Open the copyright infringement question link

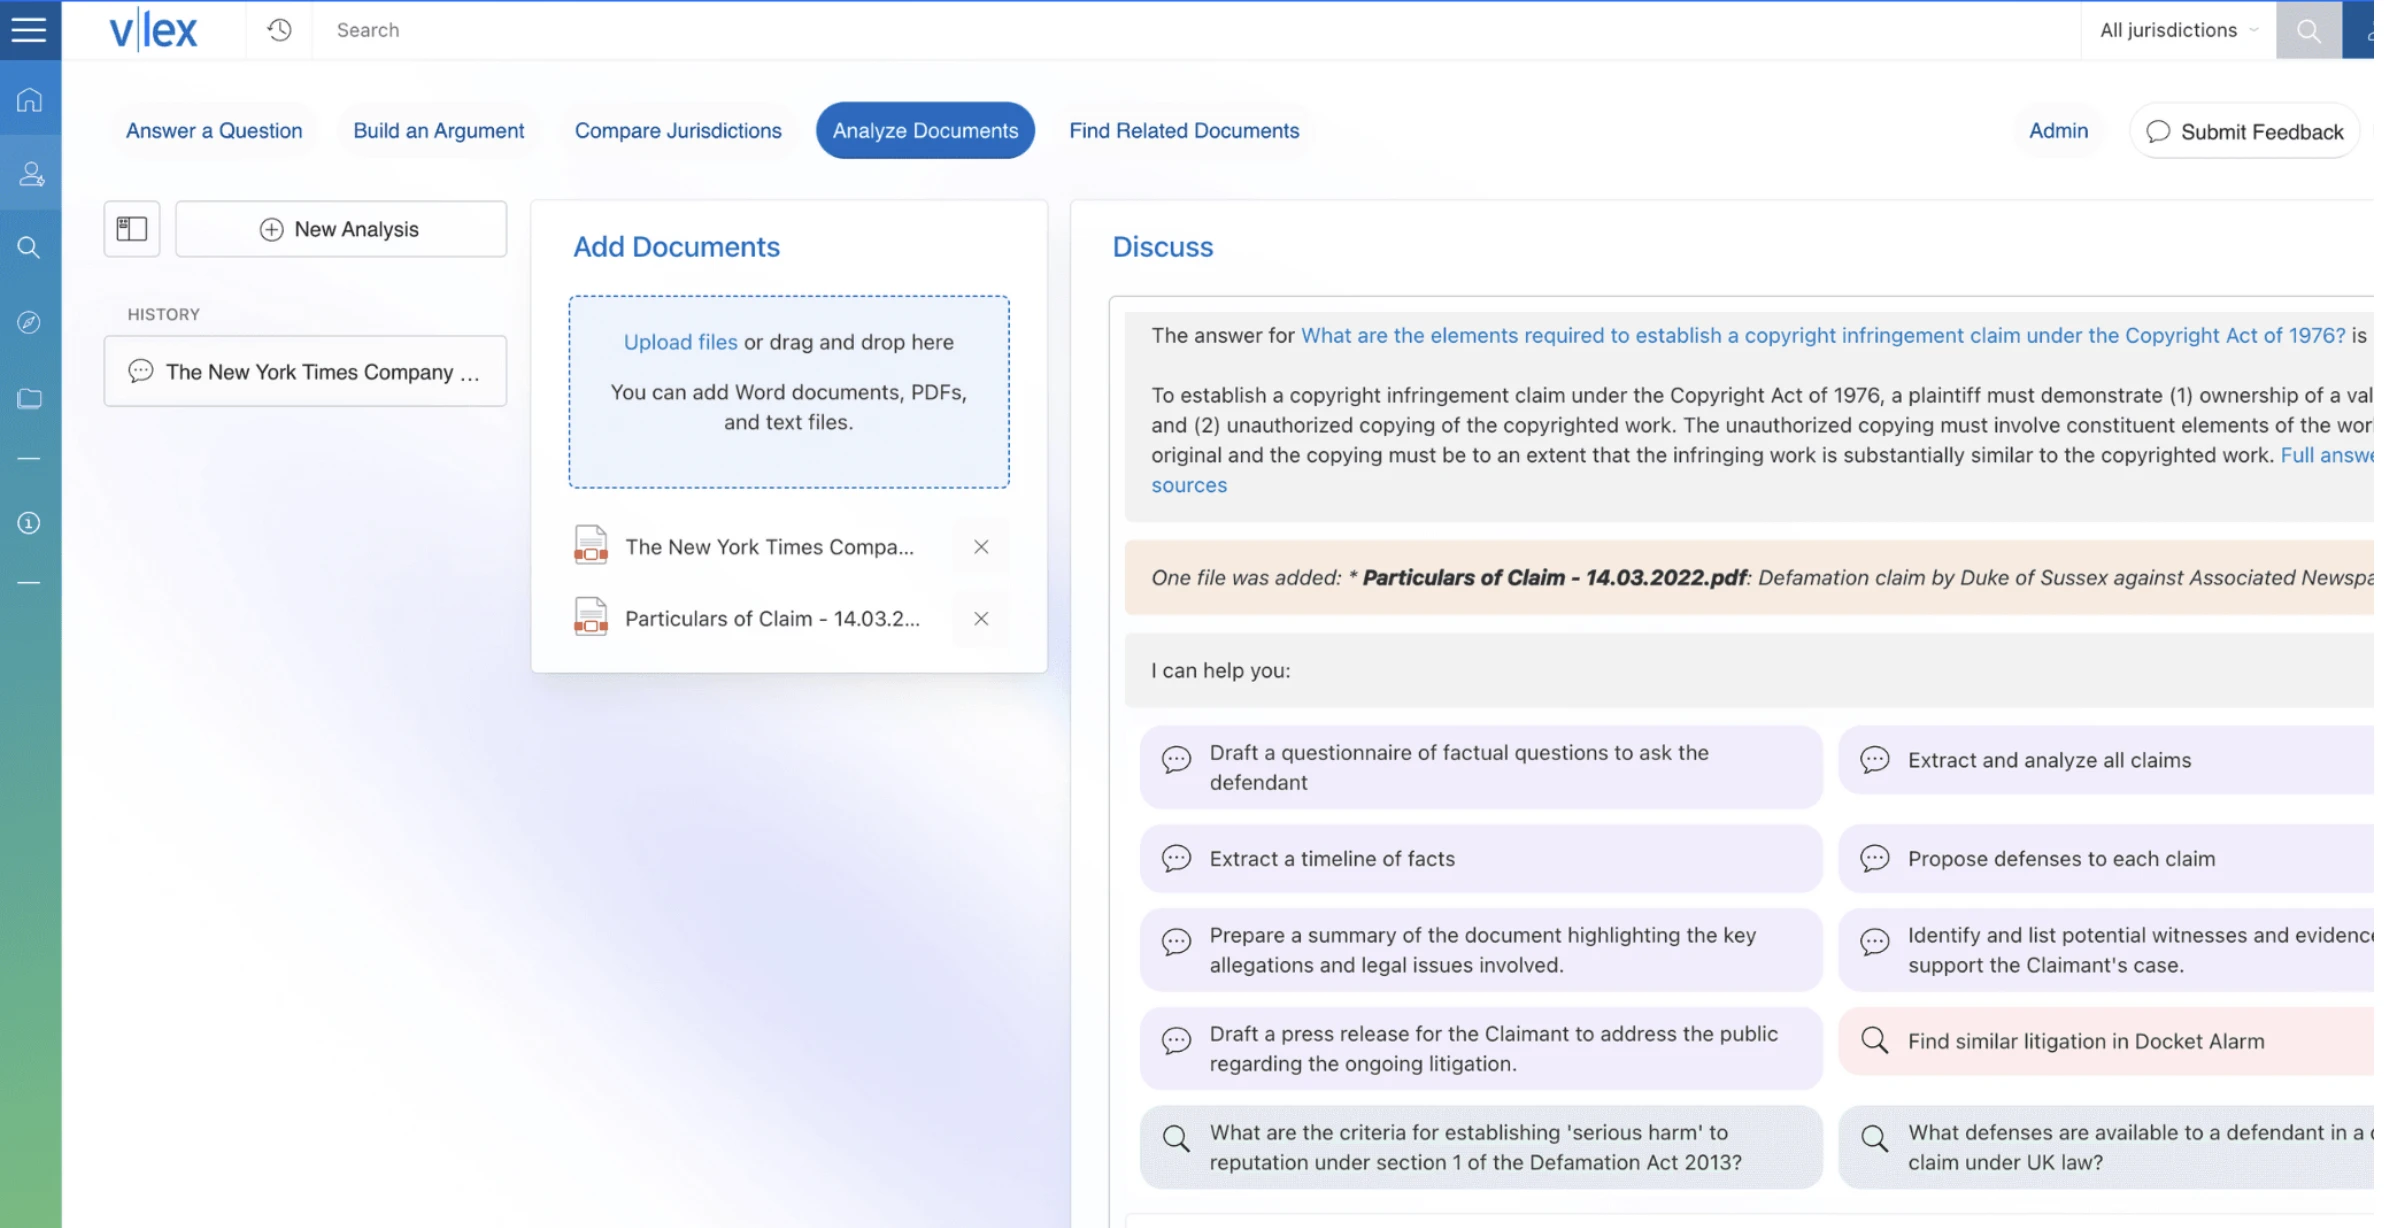click(x=1822, y=335)
